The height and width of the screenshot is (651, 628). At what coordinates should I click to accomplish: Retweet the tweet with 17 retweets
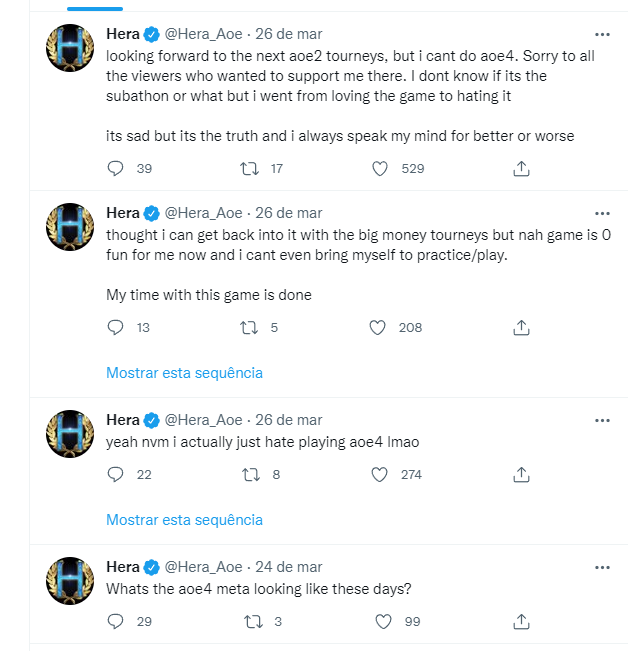coord(252,169)
